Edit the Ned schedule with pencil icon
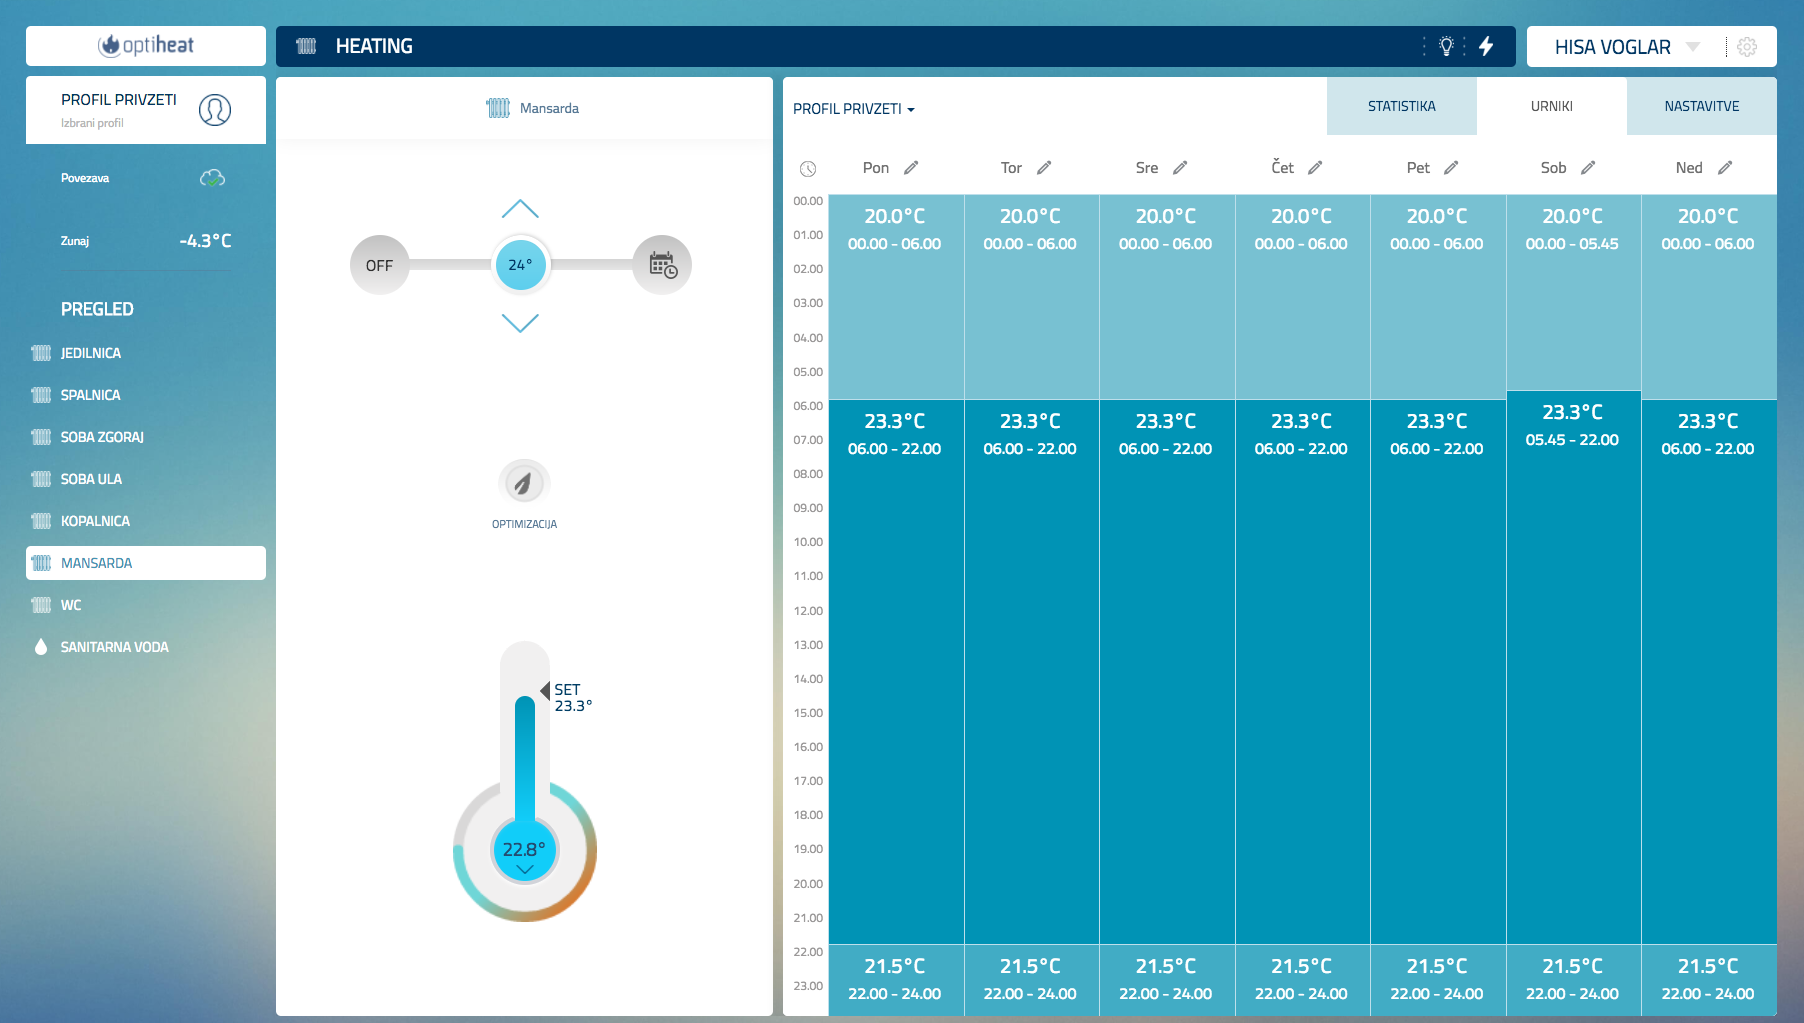This screenshot has height=1023, width=1804. 1725,168
